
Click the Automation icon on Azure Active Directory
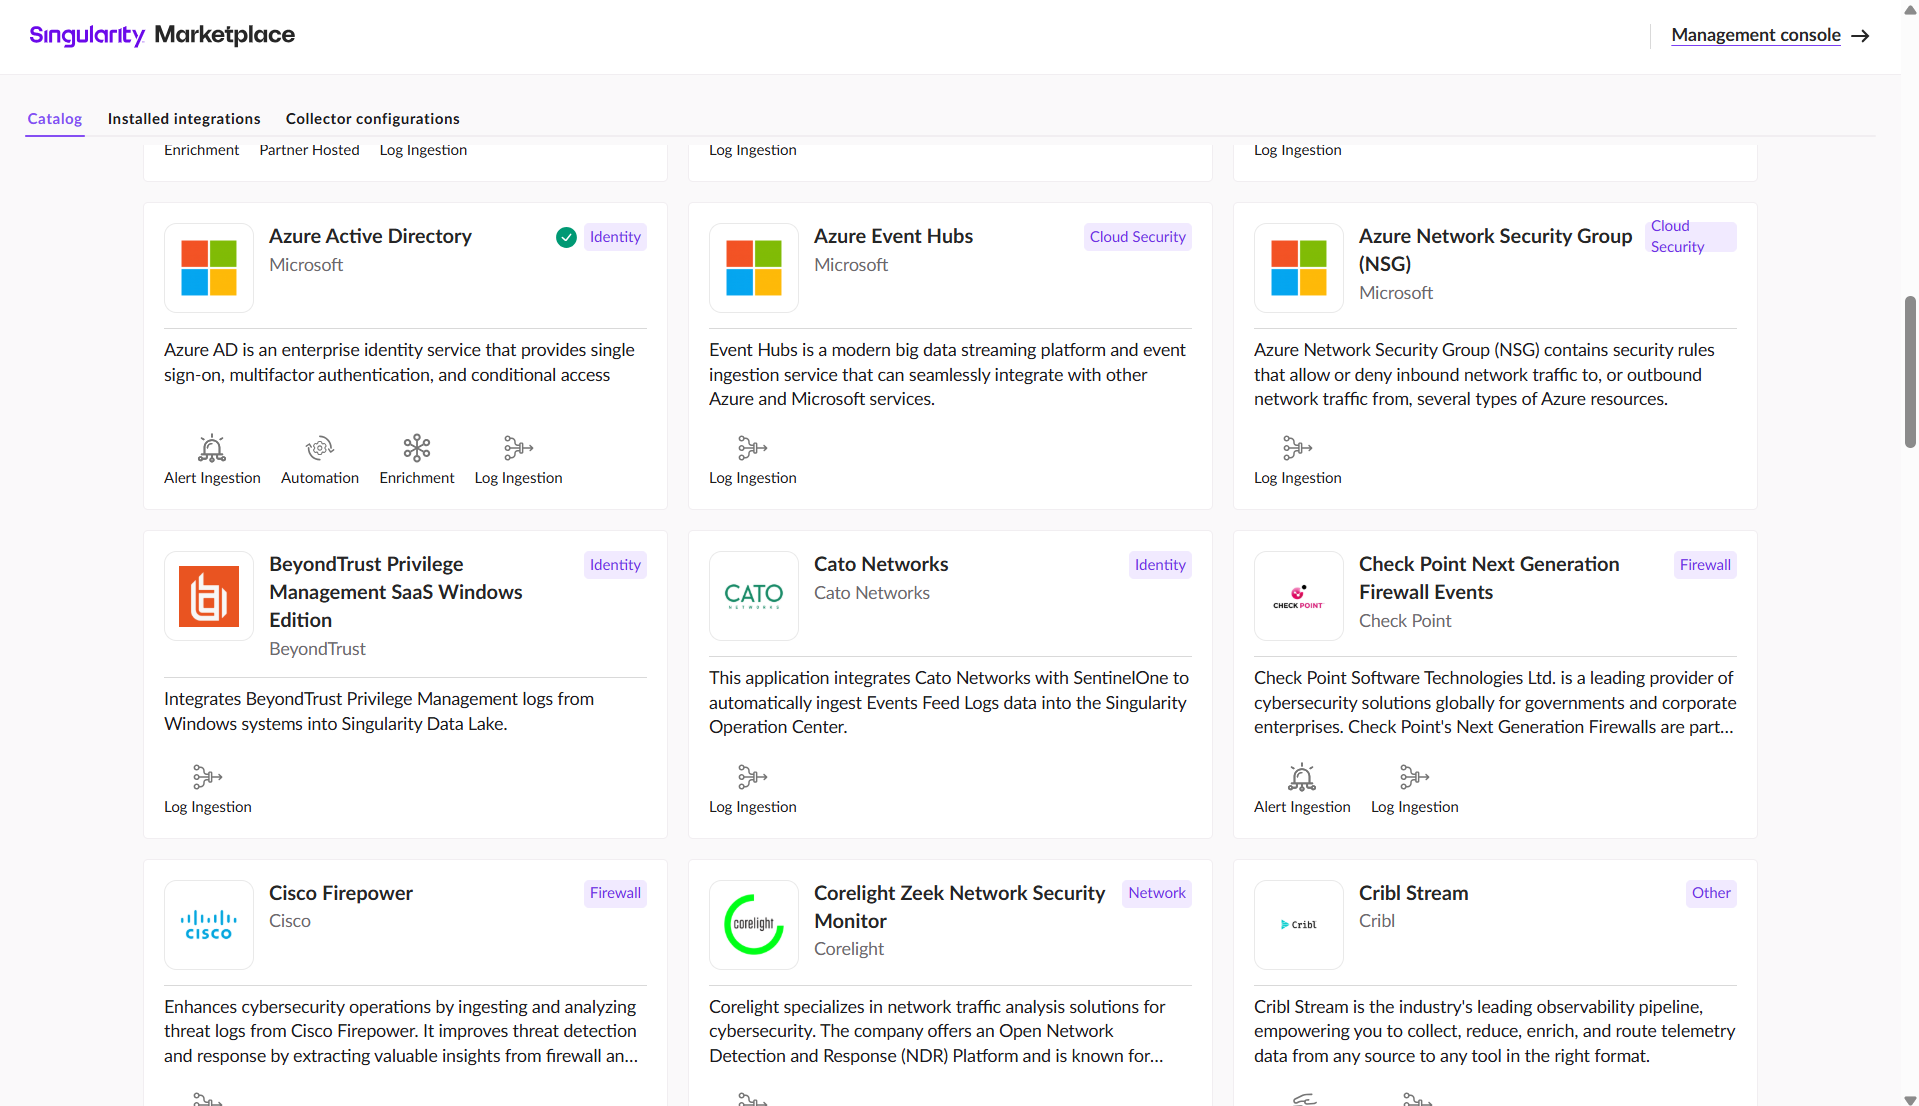(x=319, y=447)
